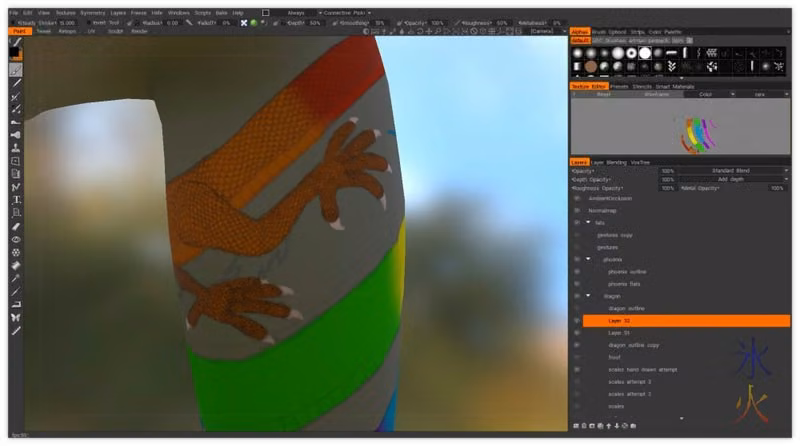The height and width of the screenshot is (446, 800).
Task: Toggle visibility of phoenix outline layer
Action: (577, 272)
